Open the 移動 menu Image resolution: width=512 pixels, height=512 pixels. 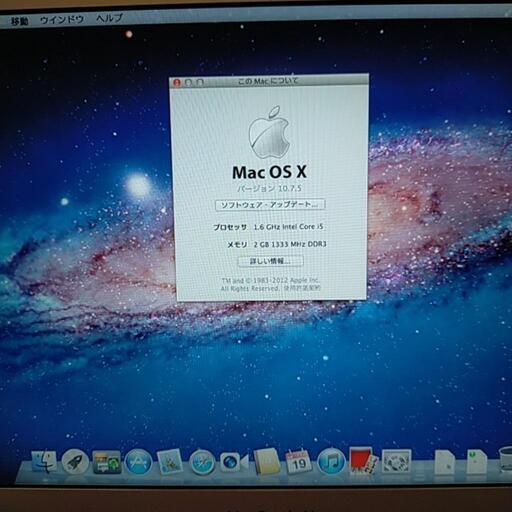20,21
